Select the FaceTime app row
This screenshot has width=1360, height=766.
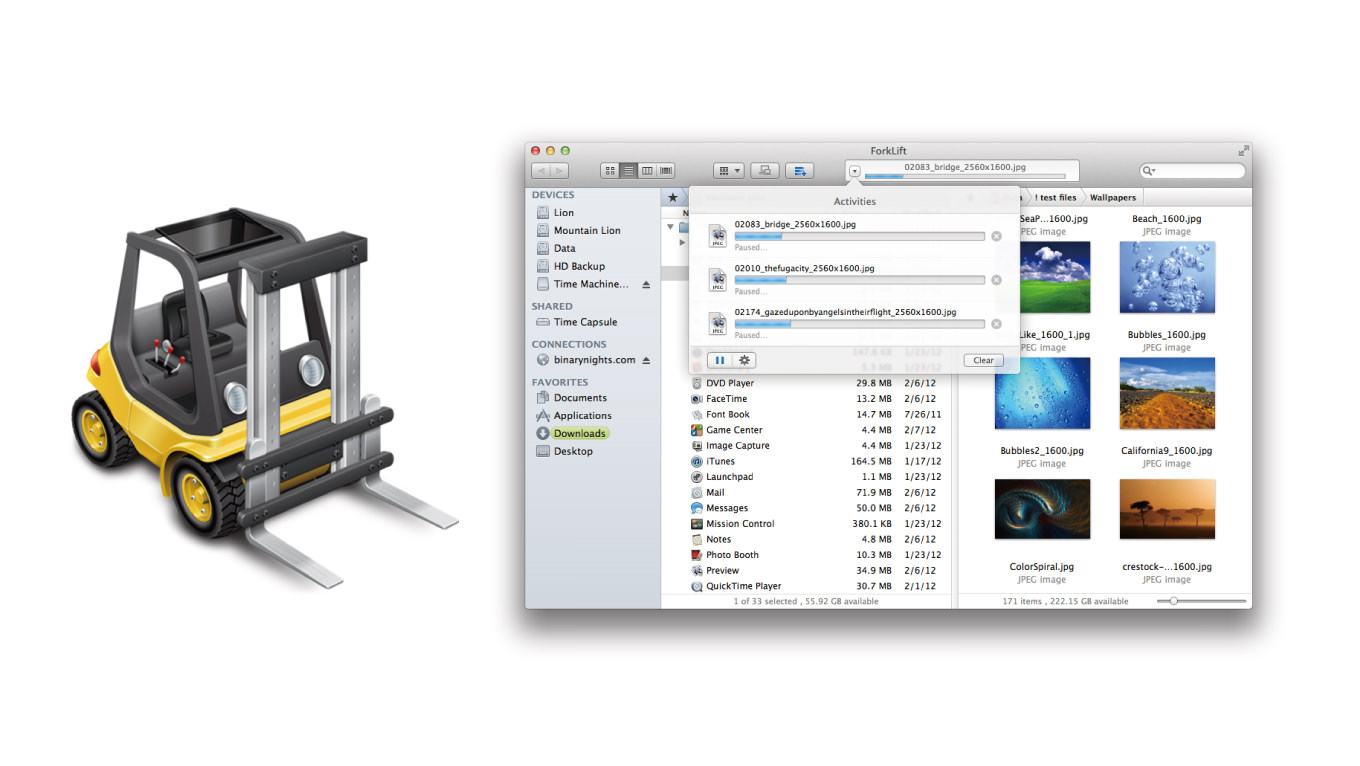pyautogui.click(x=806, y=399)
